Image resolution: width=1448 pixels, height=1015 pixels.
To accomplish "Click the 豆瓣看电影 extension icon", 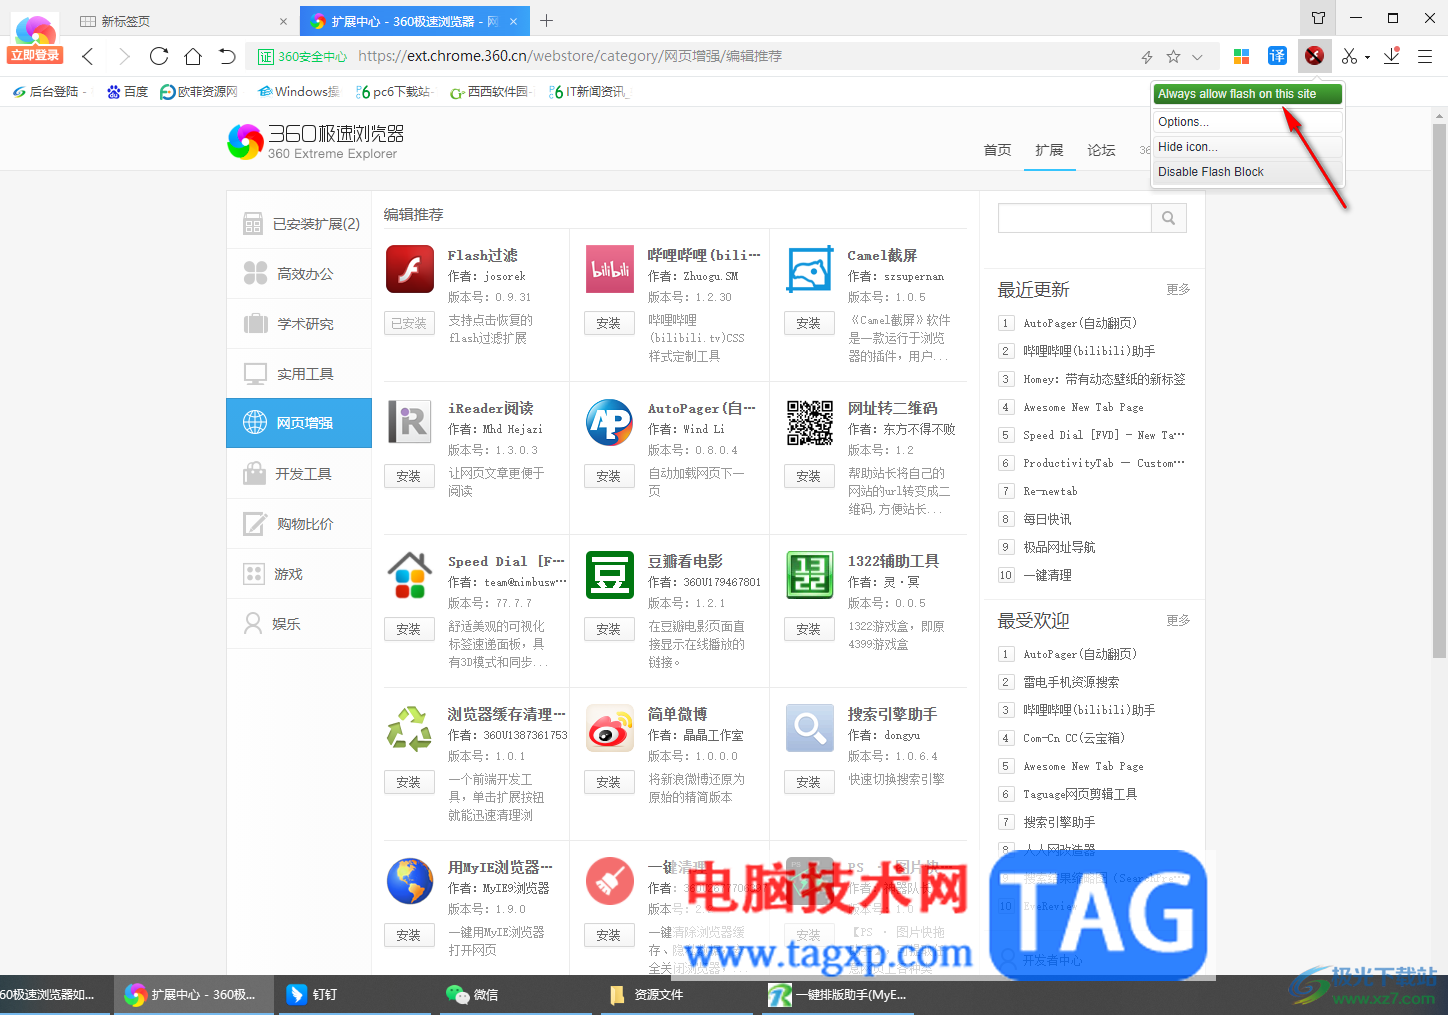I will click(610, 575).
